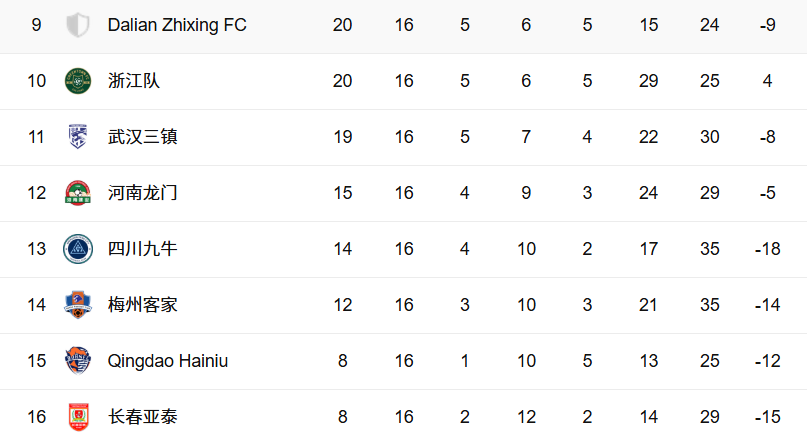Click the 四川九牛 round blue badge

pos(78,249)
